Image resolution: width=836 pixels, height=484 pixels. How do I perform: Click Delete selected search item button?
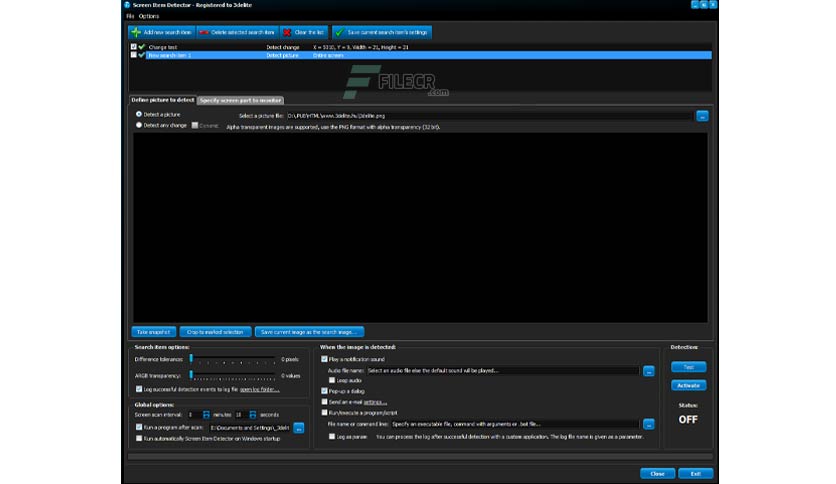238,33
